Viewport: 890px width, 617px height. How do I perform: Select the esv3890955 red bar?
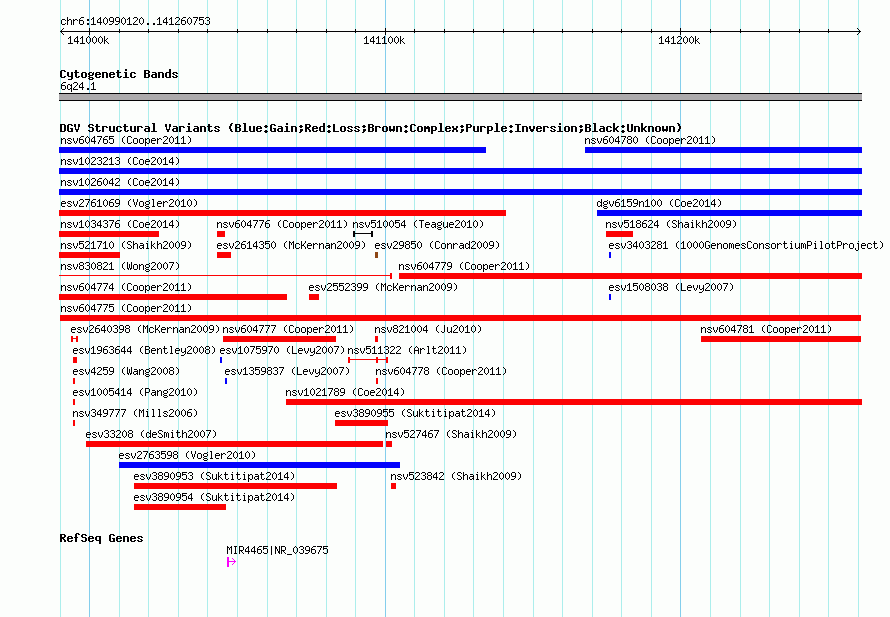[362, 423]
